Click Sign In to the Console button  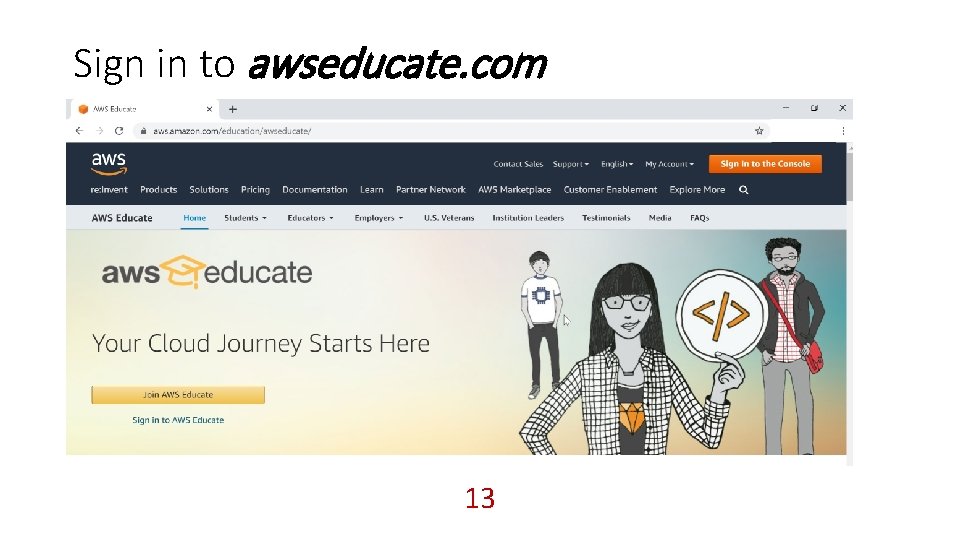(x=765, y=164)
